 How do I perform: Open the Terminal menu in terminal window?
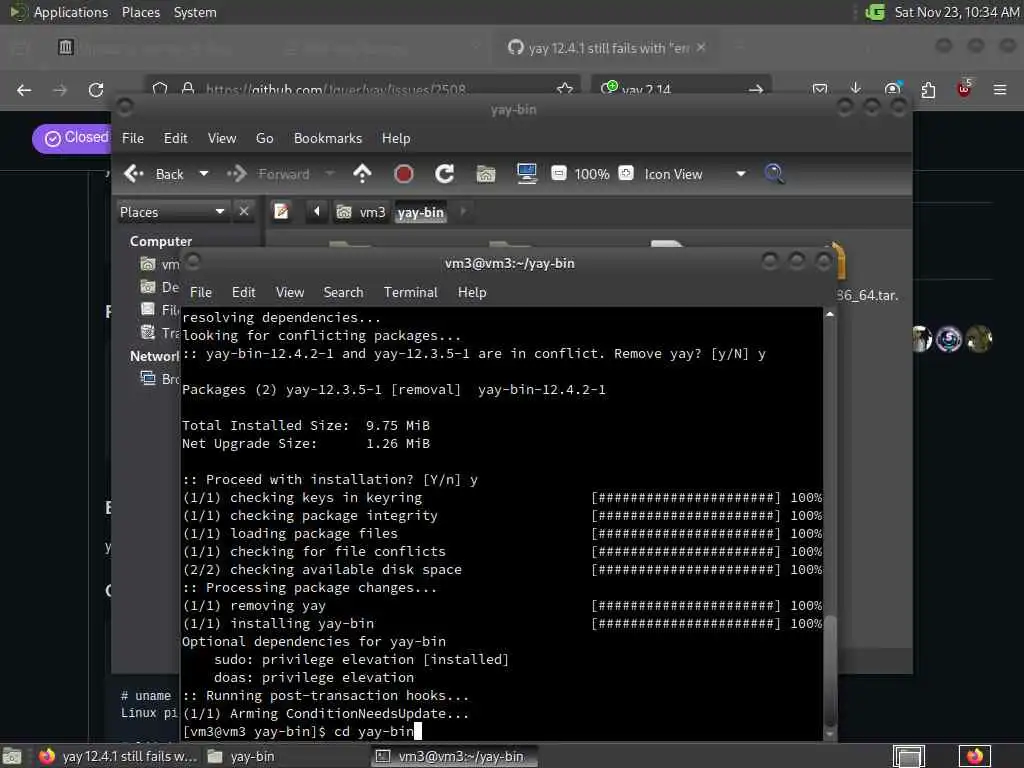point(411,293)
